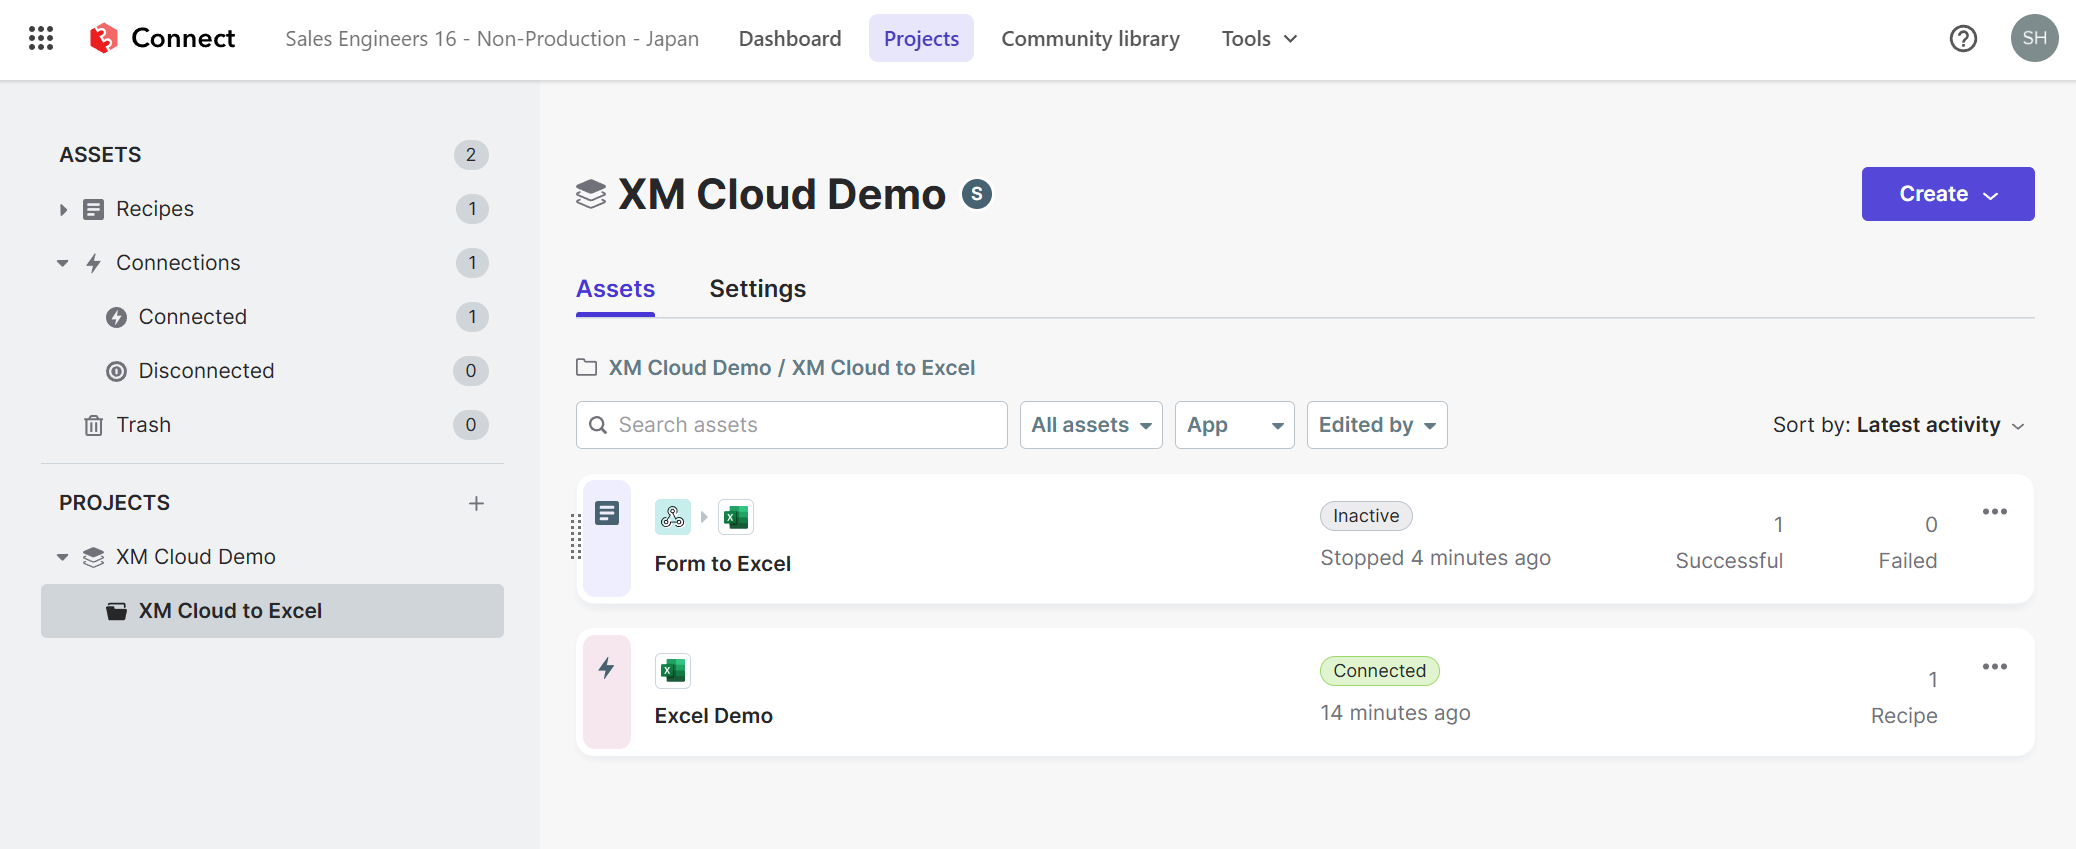Click the Connections lightning bolt icon
Viewport: 2076px width, 849px height.
(x=93, y=263)
